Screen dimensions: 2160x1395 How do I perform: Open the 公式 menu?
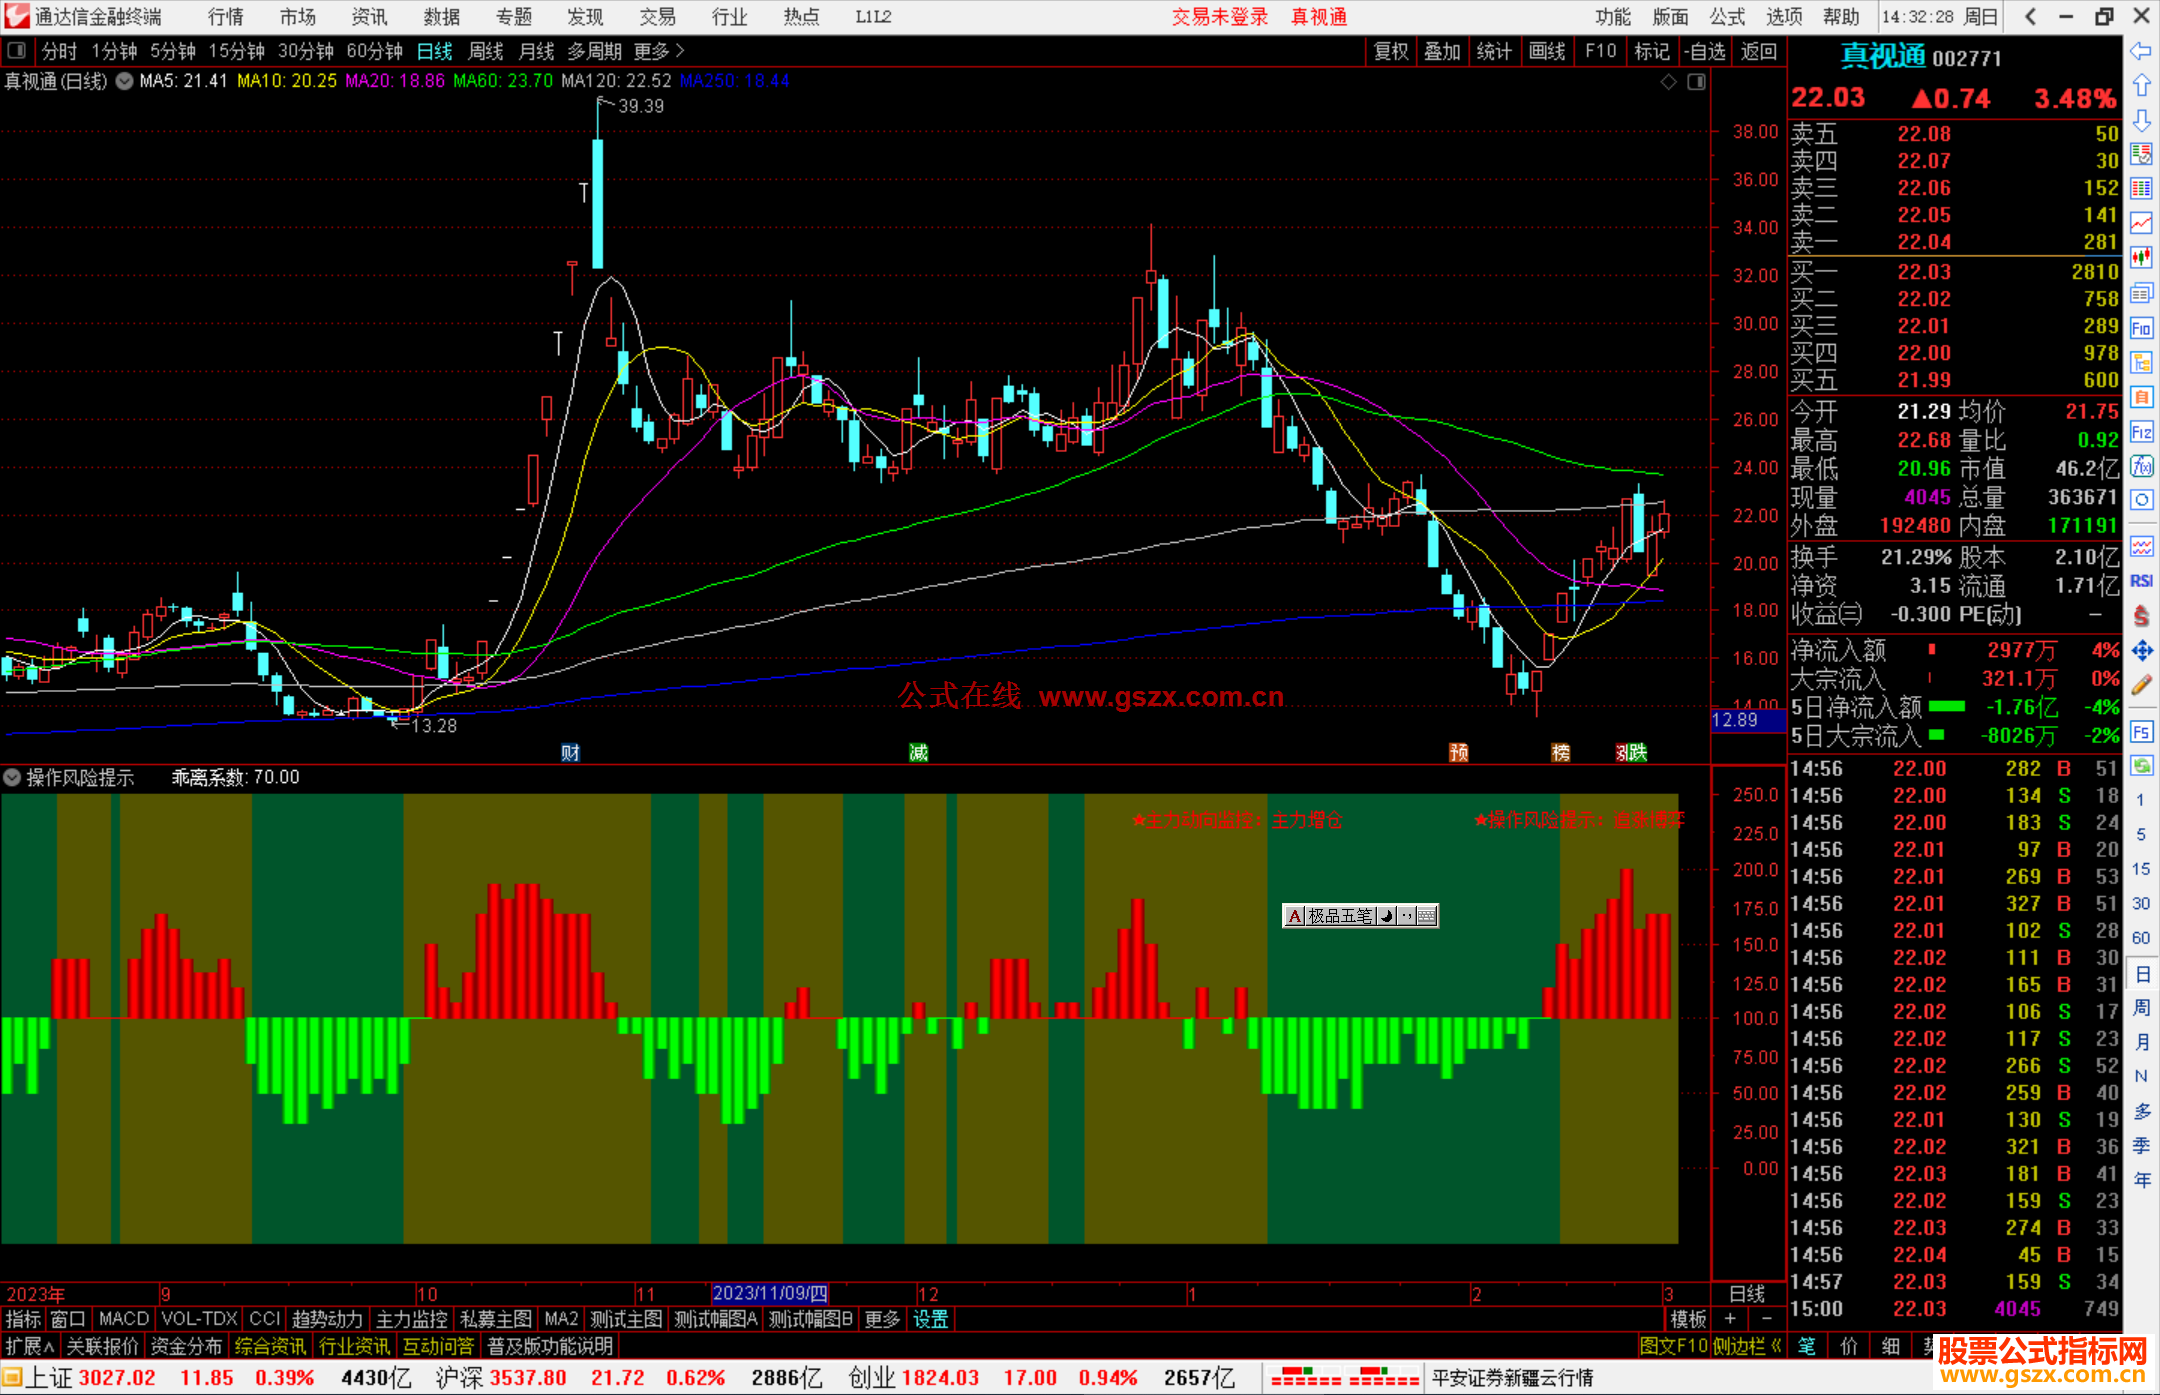tap(1727, 17)
